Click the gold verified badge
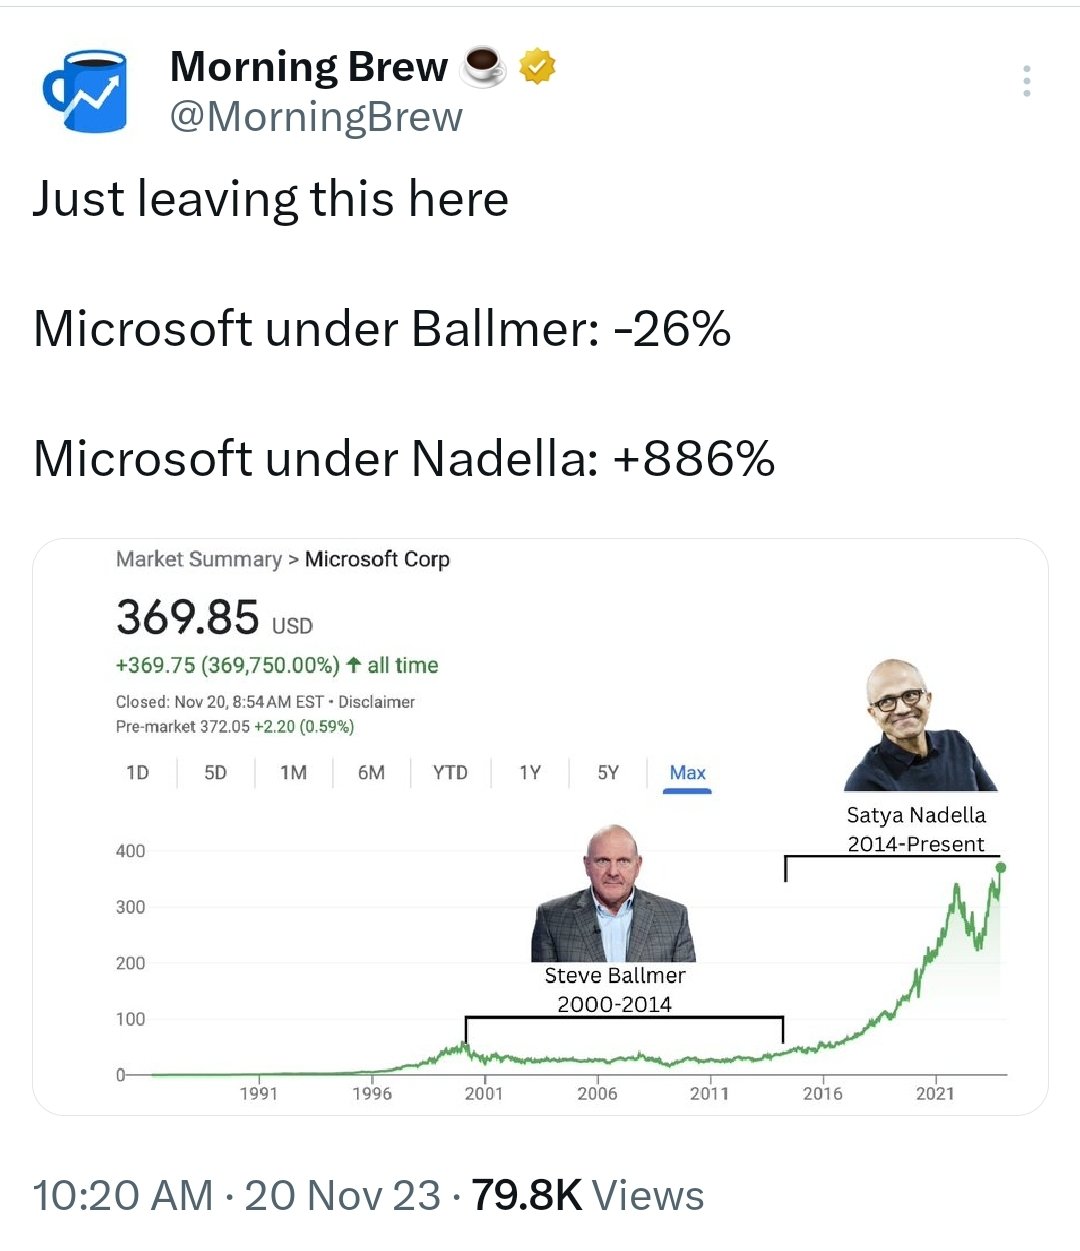 click(537, 67)
